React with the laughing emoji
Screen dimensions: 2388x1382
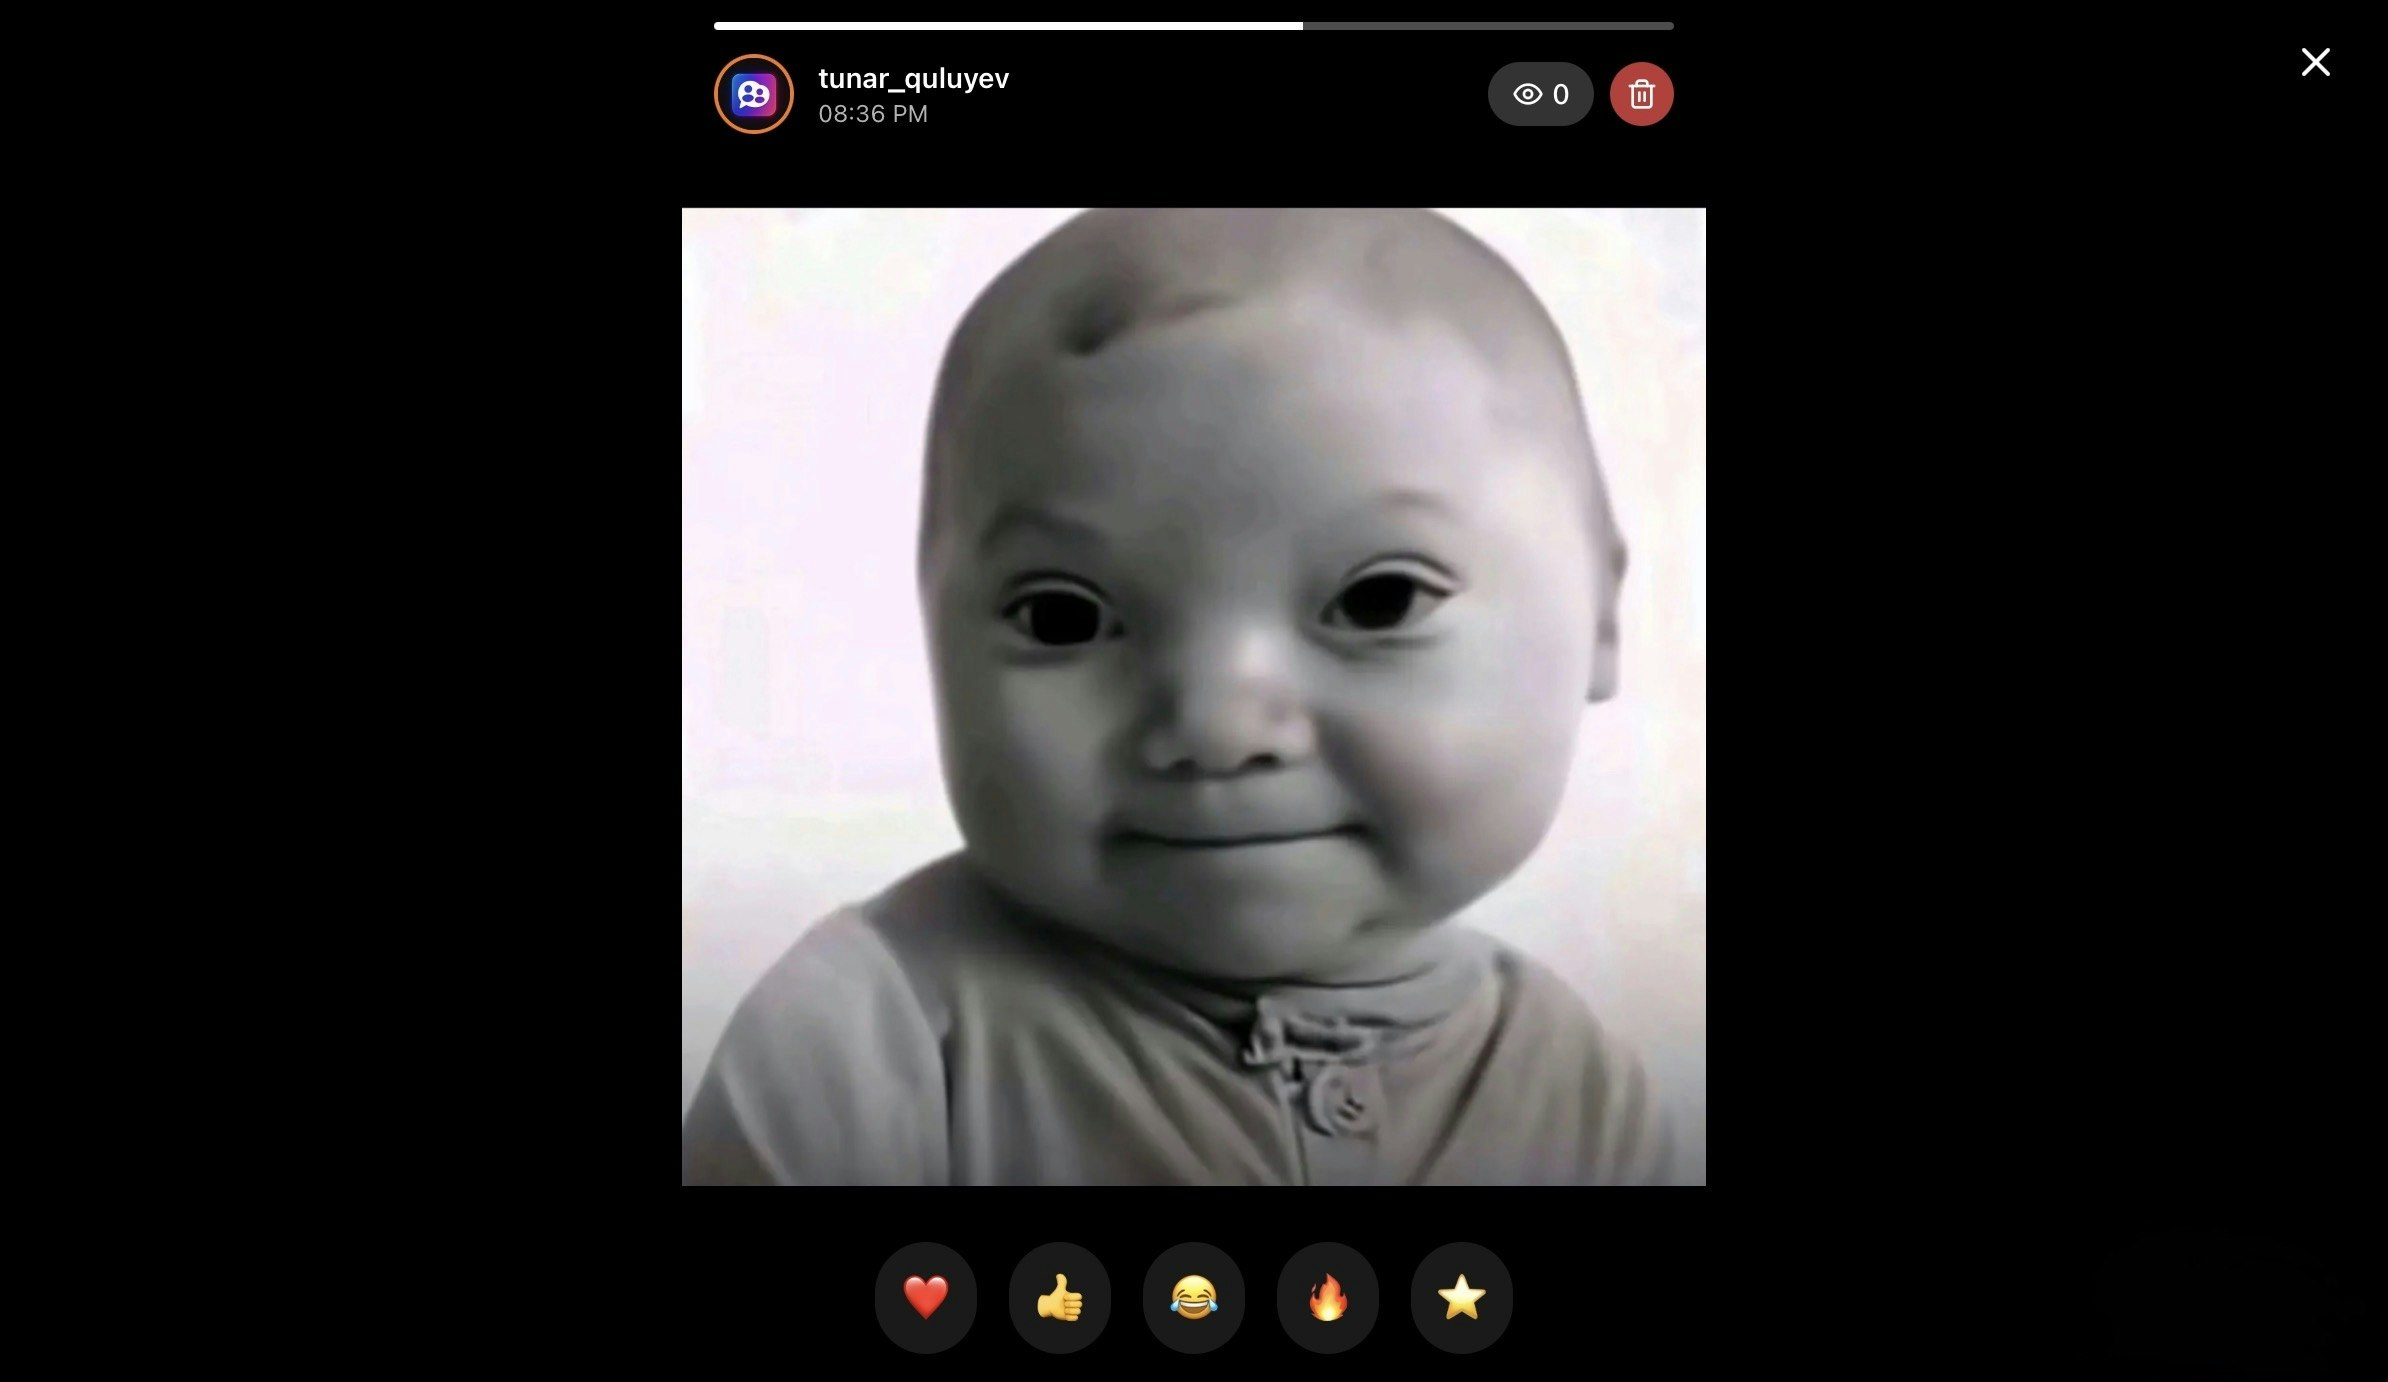point(1193,1297)
